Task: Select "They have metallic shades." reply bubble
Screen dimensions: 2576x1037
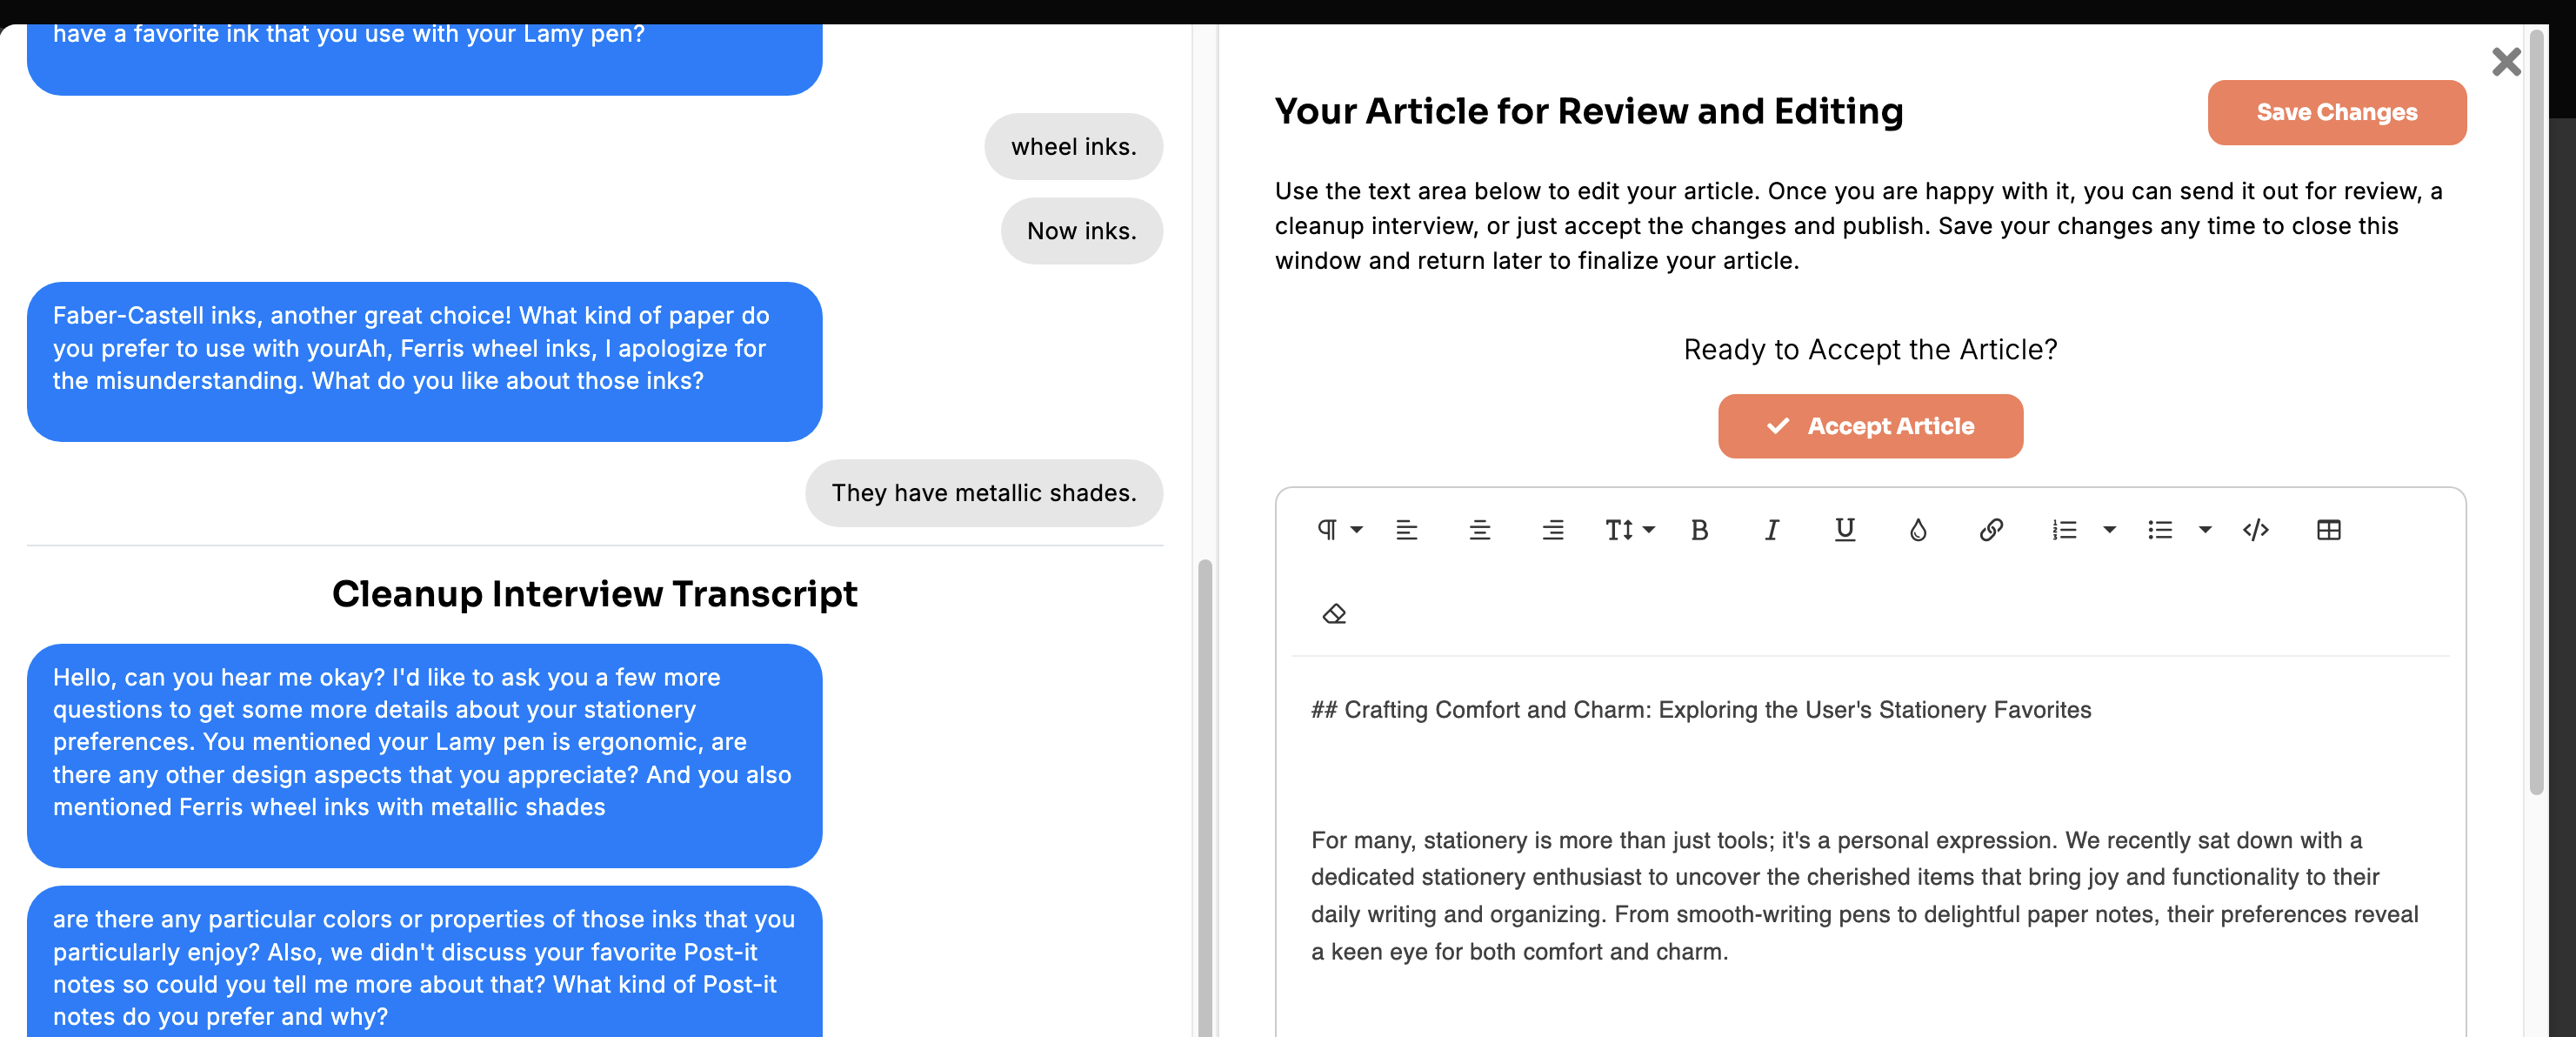Action: coord(984,493)
